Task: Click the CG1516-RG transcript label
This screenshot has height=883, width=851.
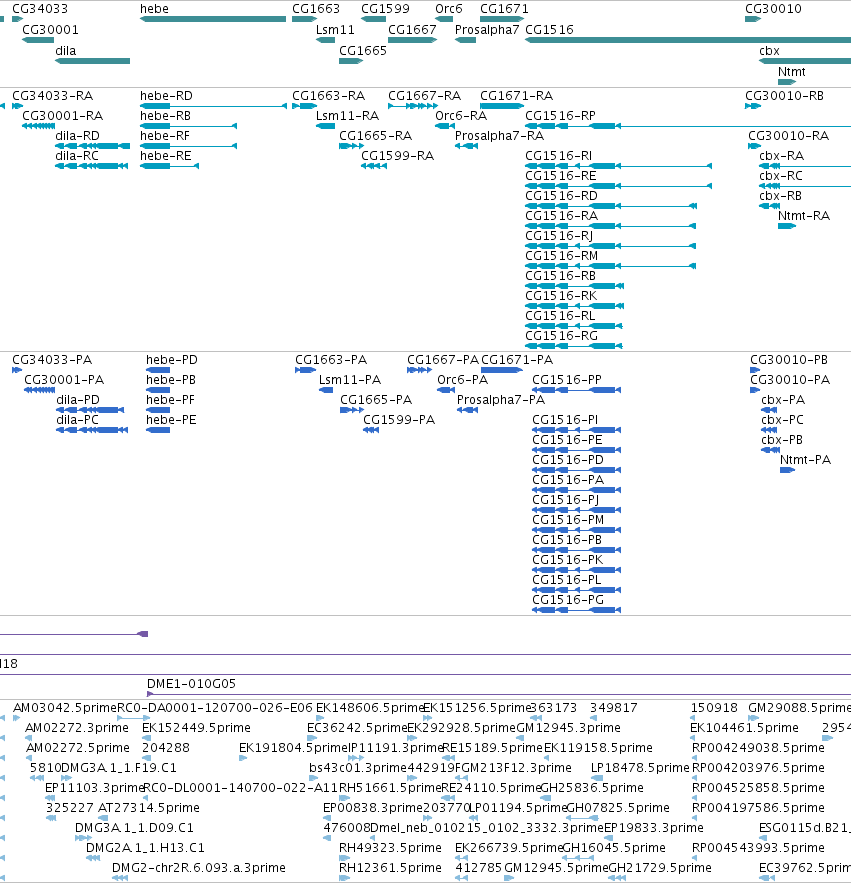Action: [x=562, y=336]
